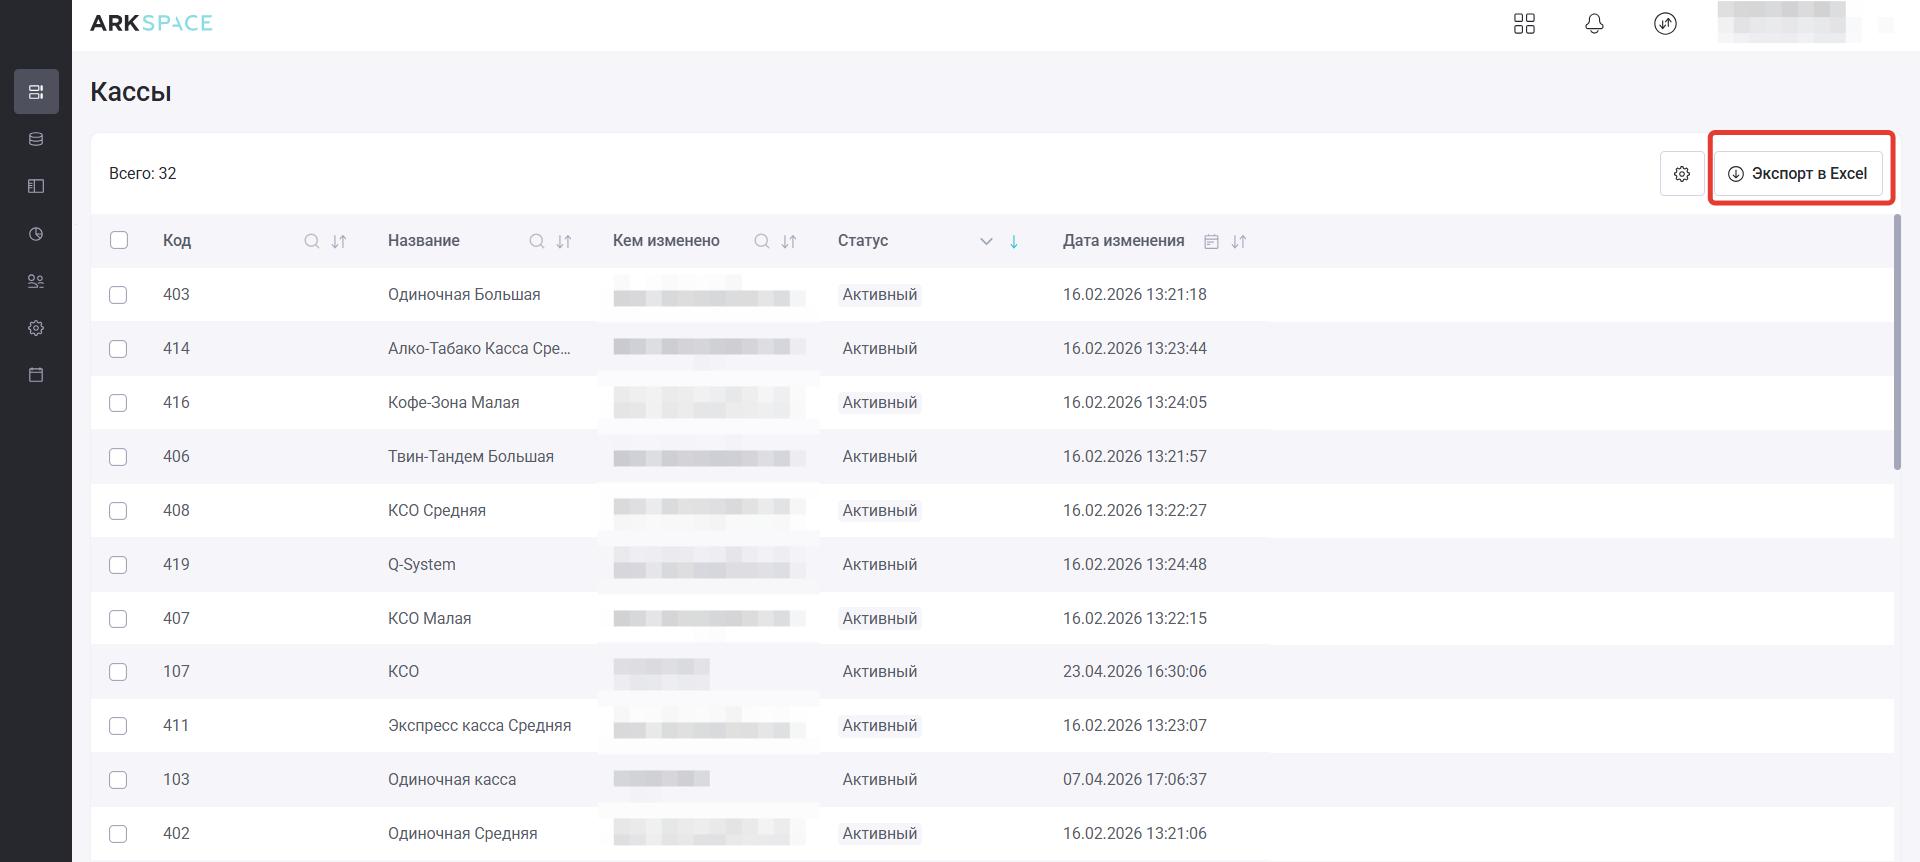Open table settings gear near Export button
1920x862 pixels.
(1682, 174)
